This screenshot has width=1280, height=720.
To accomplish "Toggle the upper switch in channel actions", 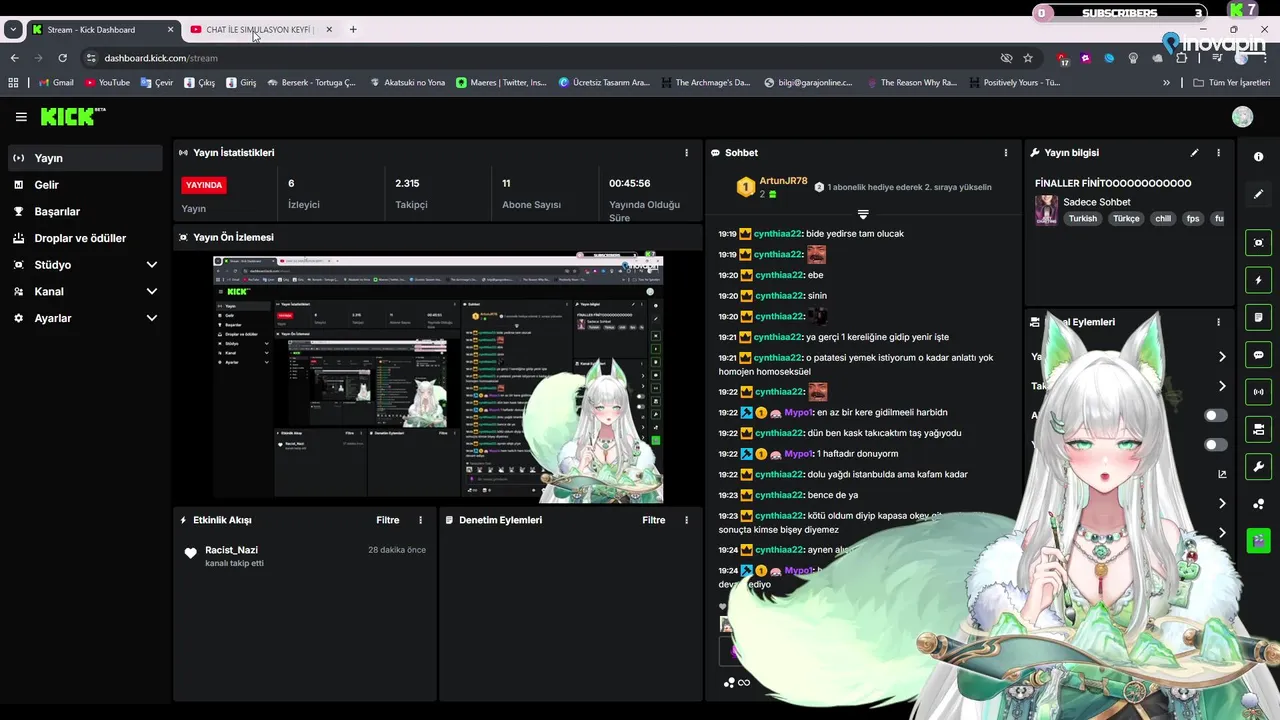I will [1215, 415].
